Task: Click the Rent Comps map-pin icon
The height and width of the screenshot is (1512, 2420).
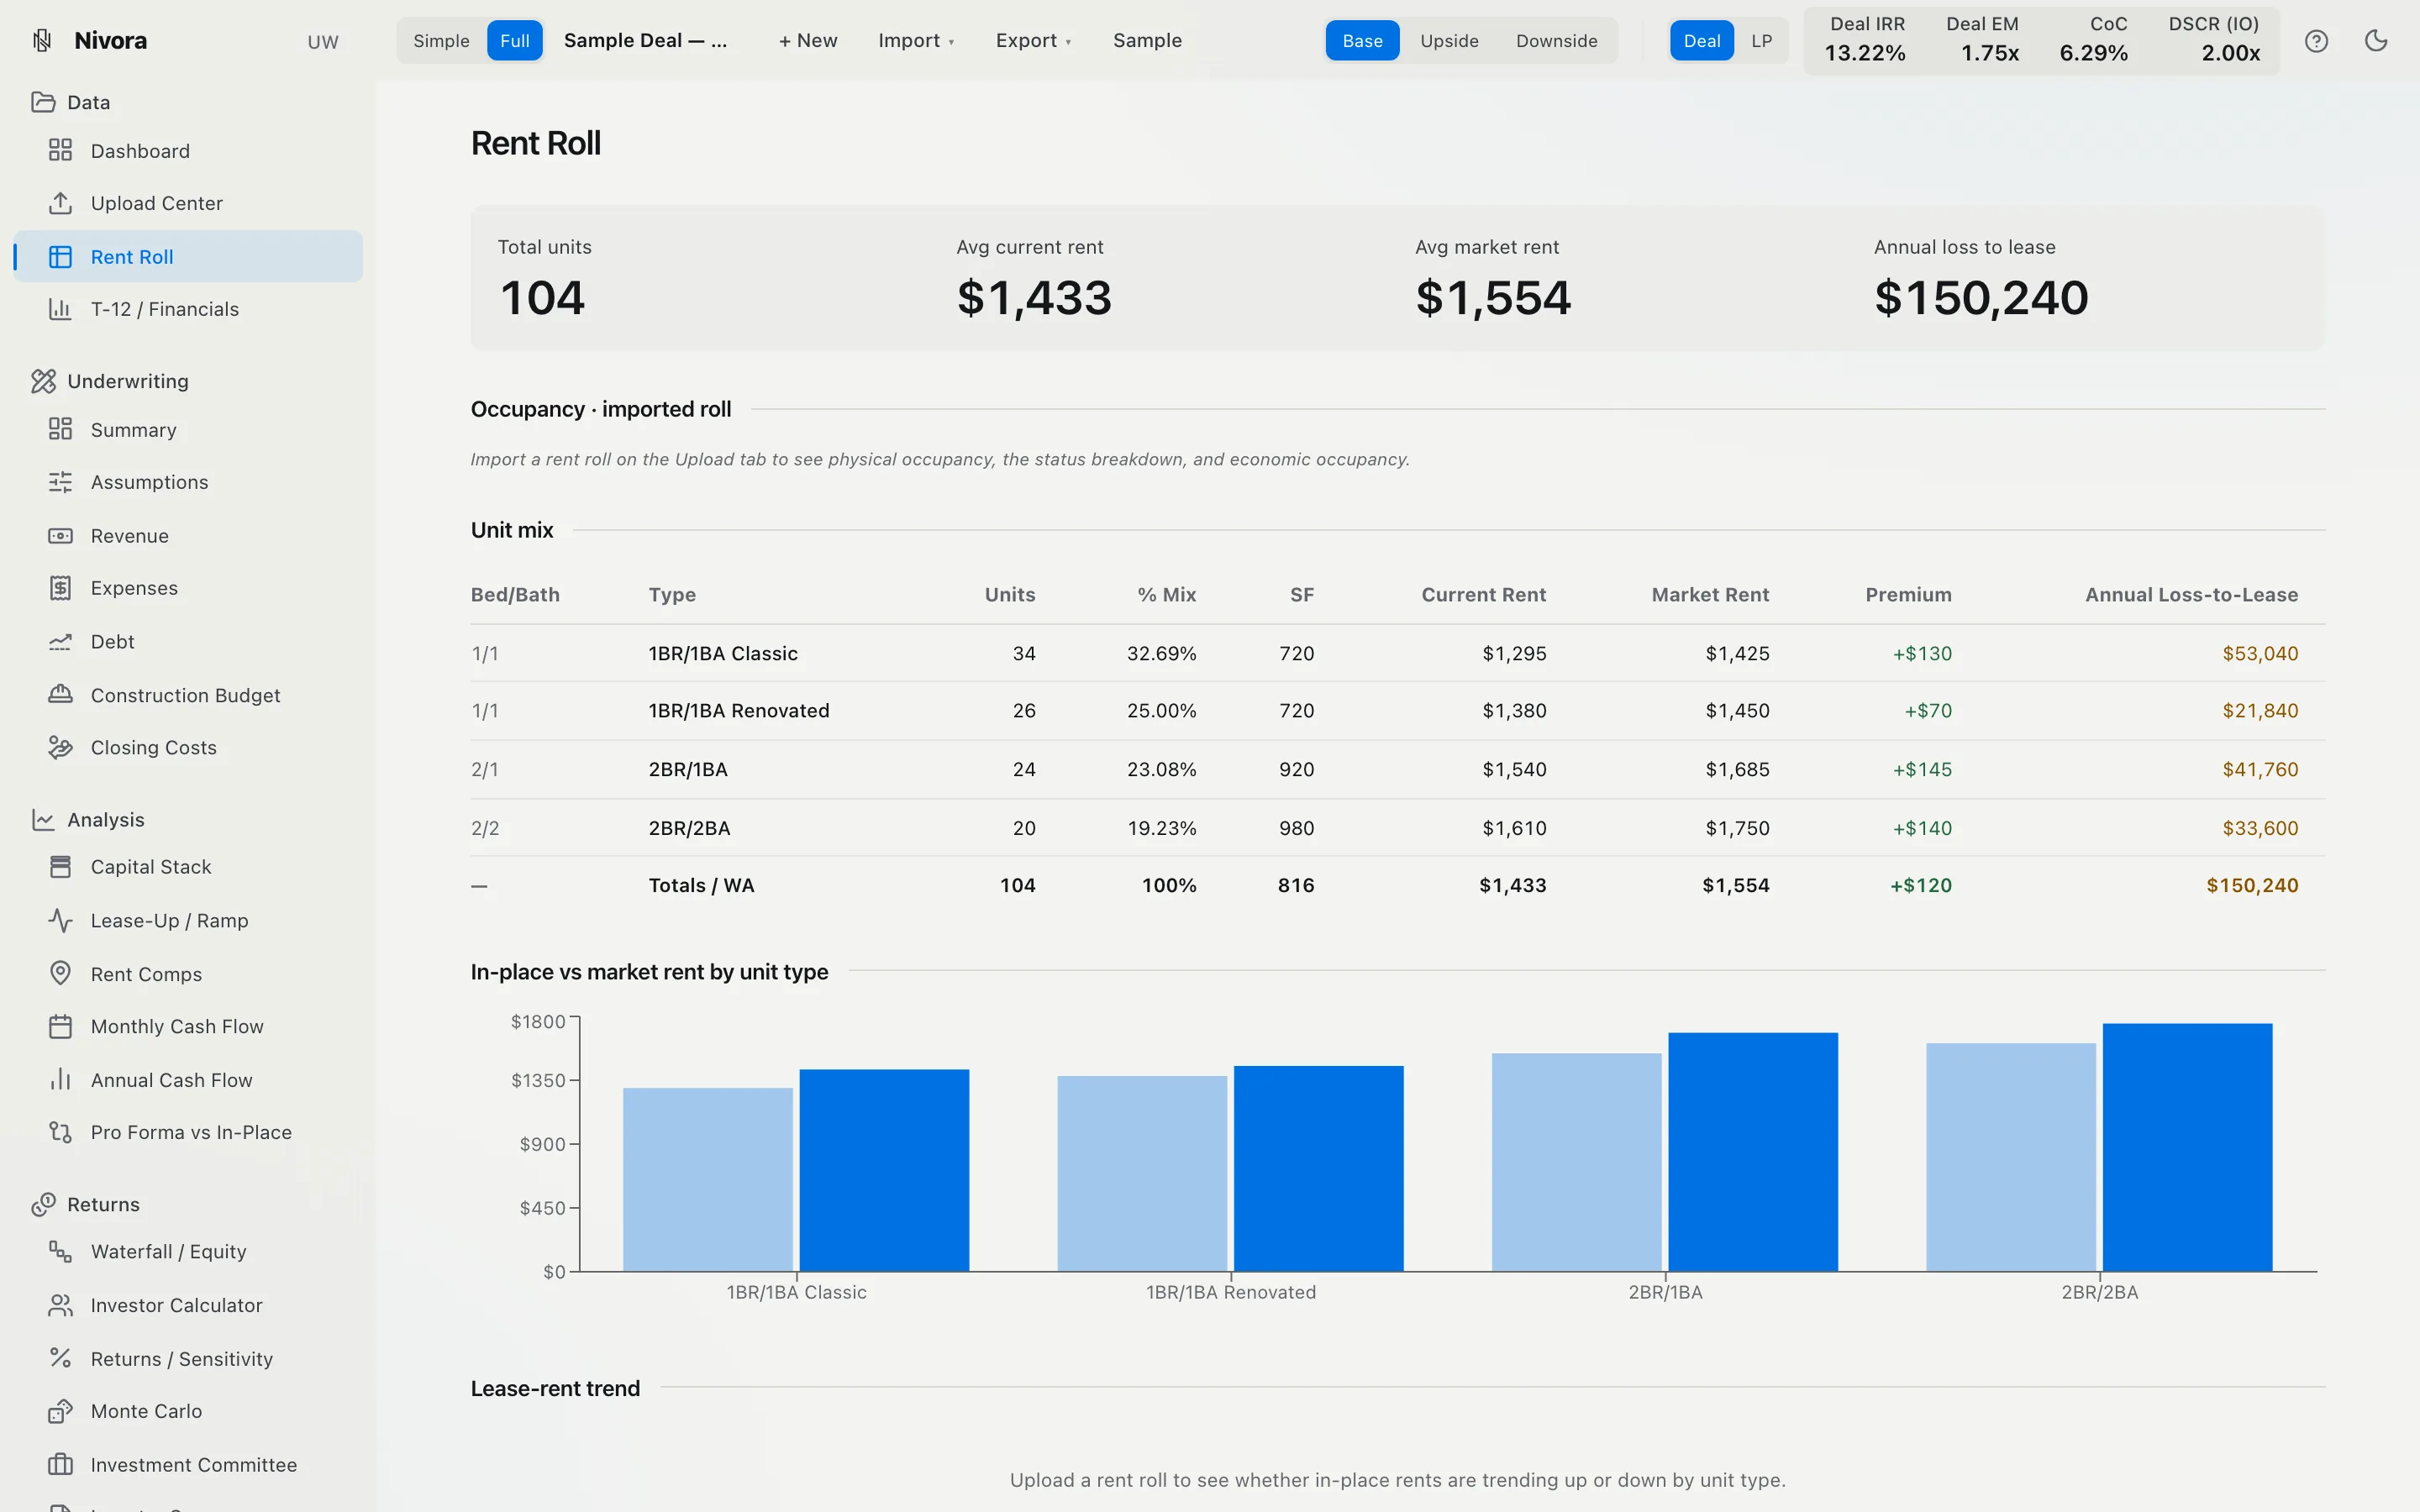Action: pos(60,974)
